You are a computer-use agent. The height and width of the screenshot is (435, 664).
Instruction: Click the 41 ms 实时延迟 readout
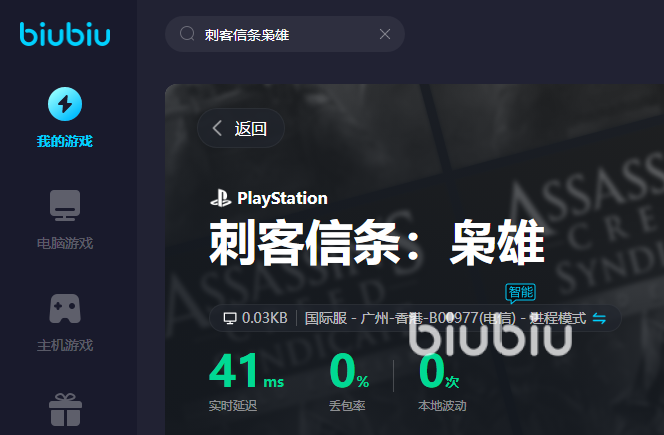click(x=246, y=382)
